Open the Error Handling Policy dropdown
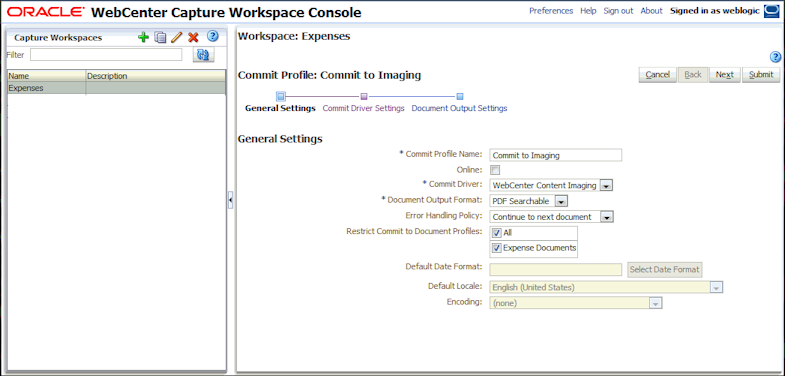Viewport: 785px width, 376px height. point(607,217)
